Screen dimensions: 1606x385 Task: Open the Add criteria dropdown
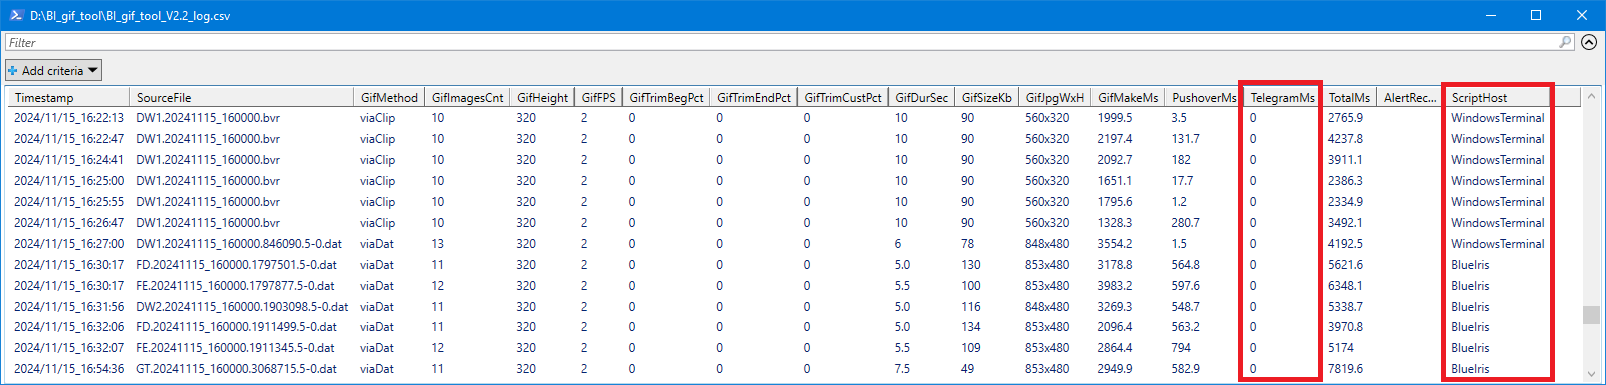(53, 70)
